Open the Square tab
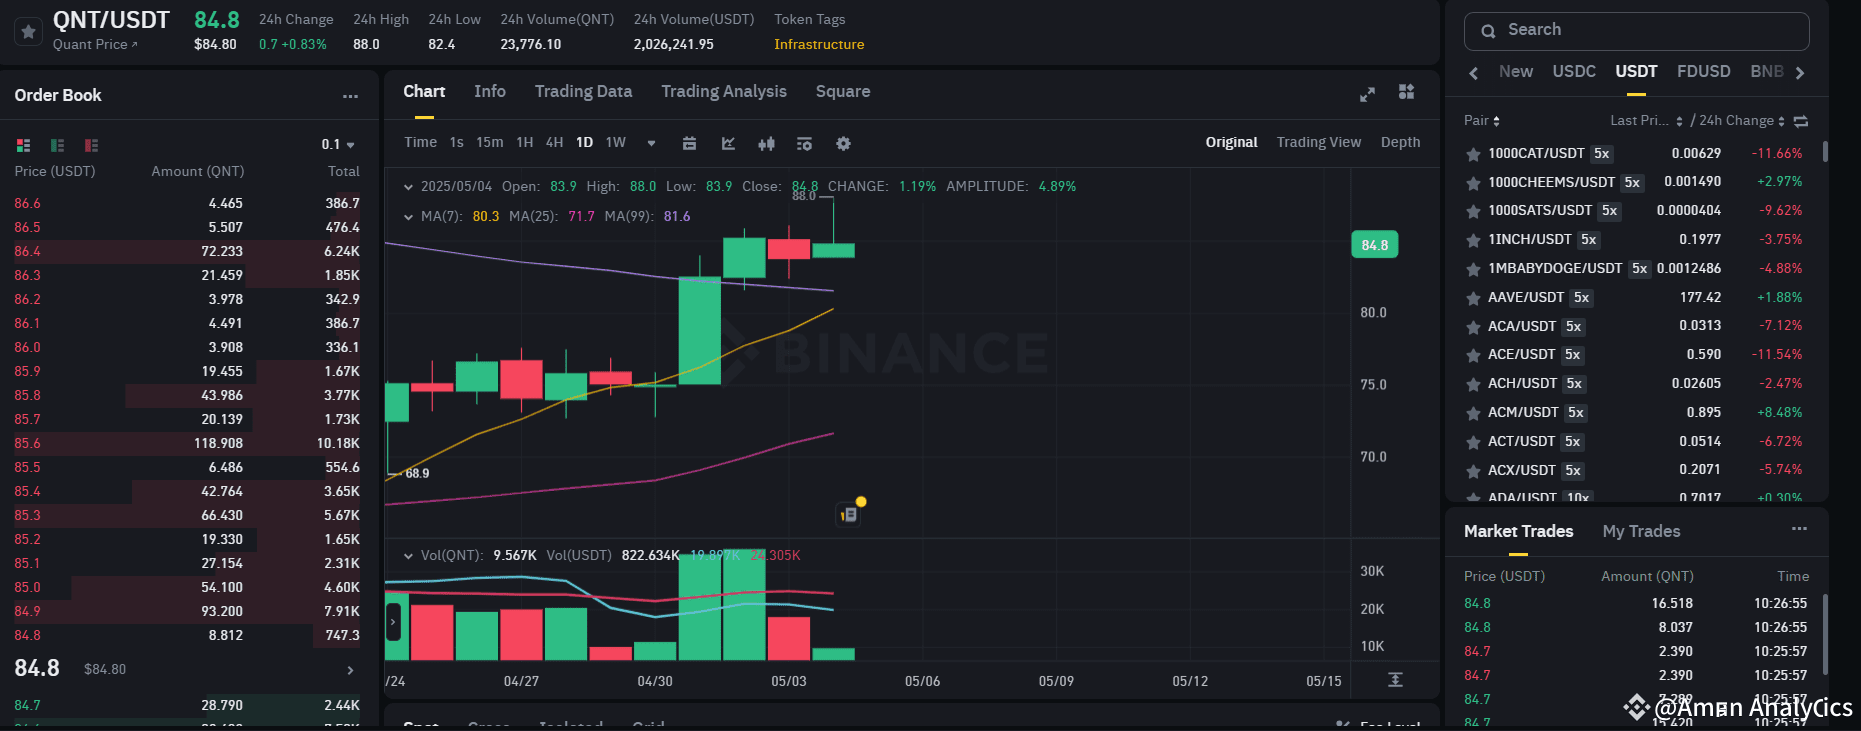This screenshot has width=1861, height=731. 842,91
